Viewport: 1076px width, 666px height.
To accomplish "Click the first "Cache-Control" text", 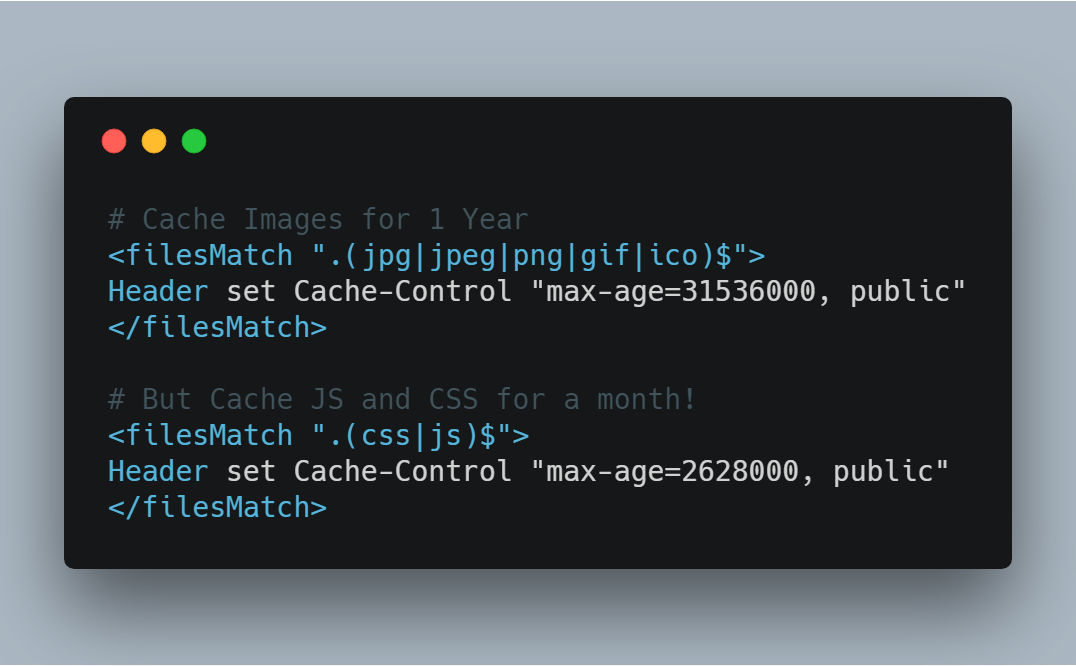I will [x=402, y=291].
